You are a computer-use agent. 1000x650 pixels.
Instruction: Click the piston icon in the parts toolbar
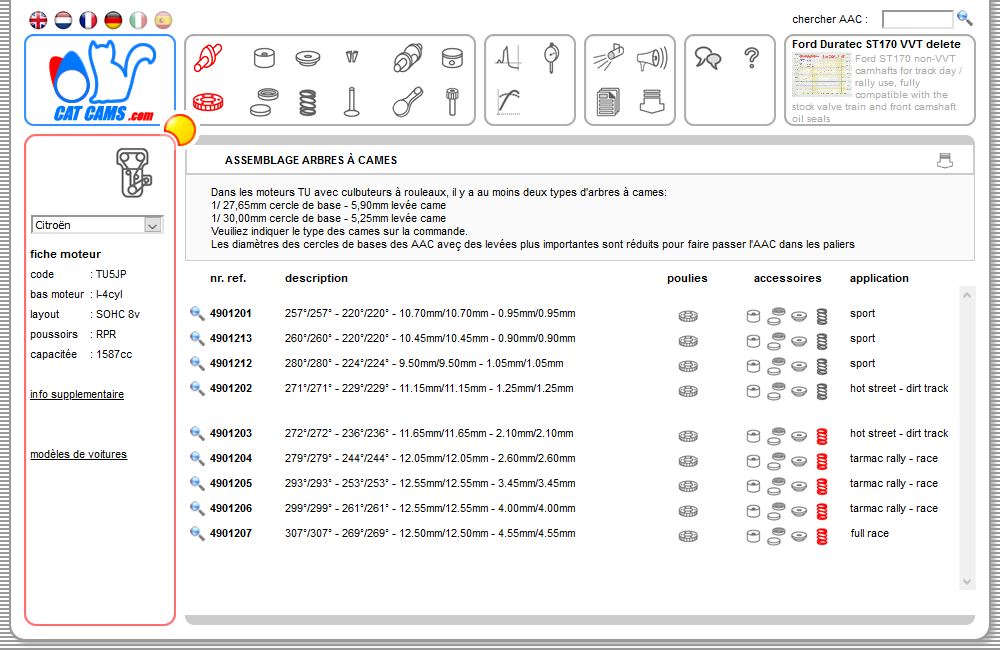(452, 58)
